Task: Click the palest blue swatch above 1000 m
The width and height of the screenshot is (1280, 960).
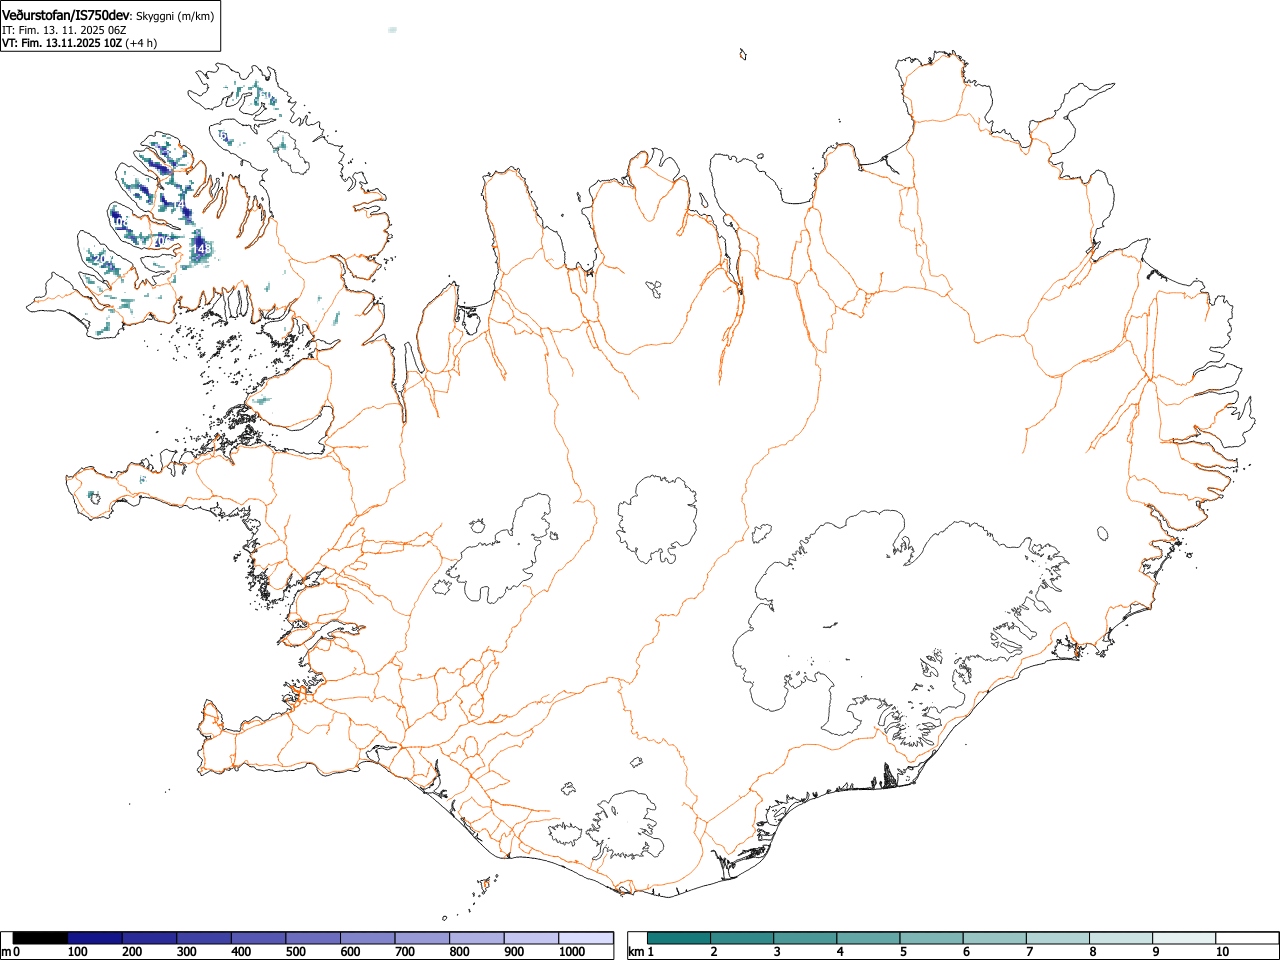Action: pos(586,938)
